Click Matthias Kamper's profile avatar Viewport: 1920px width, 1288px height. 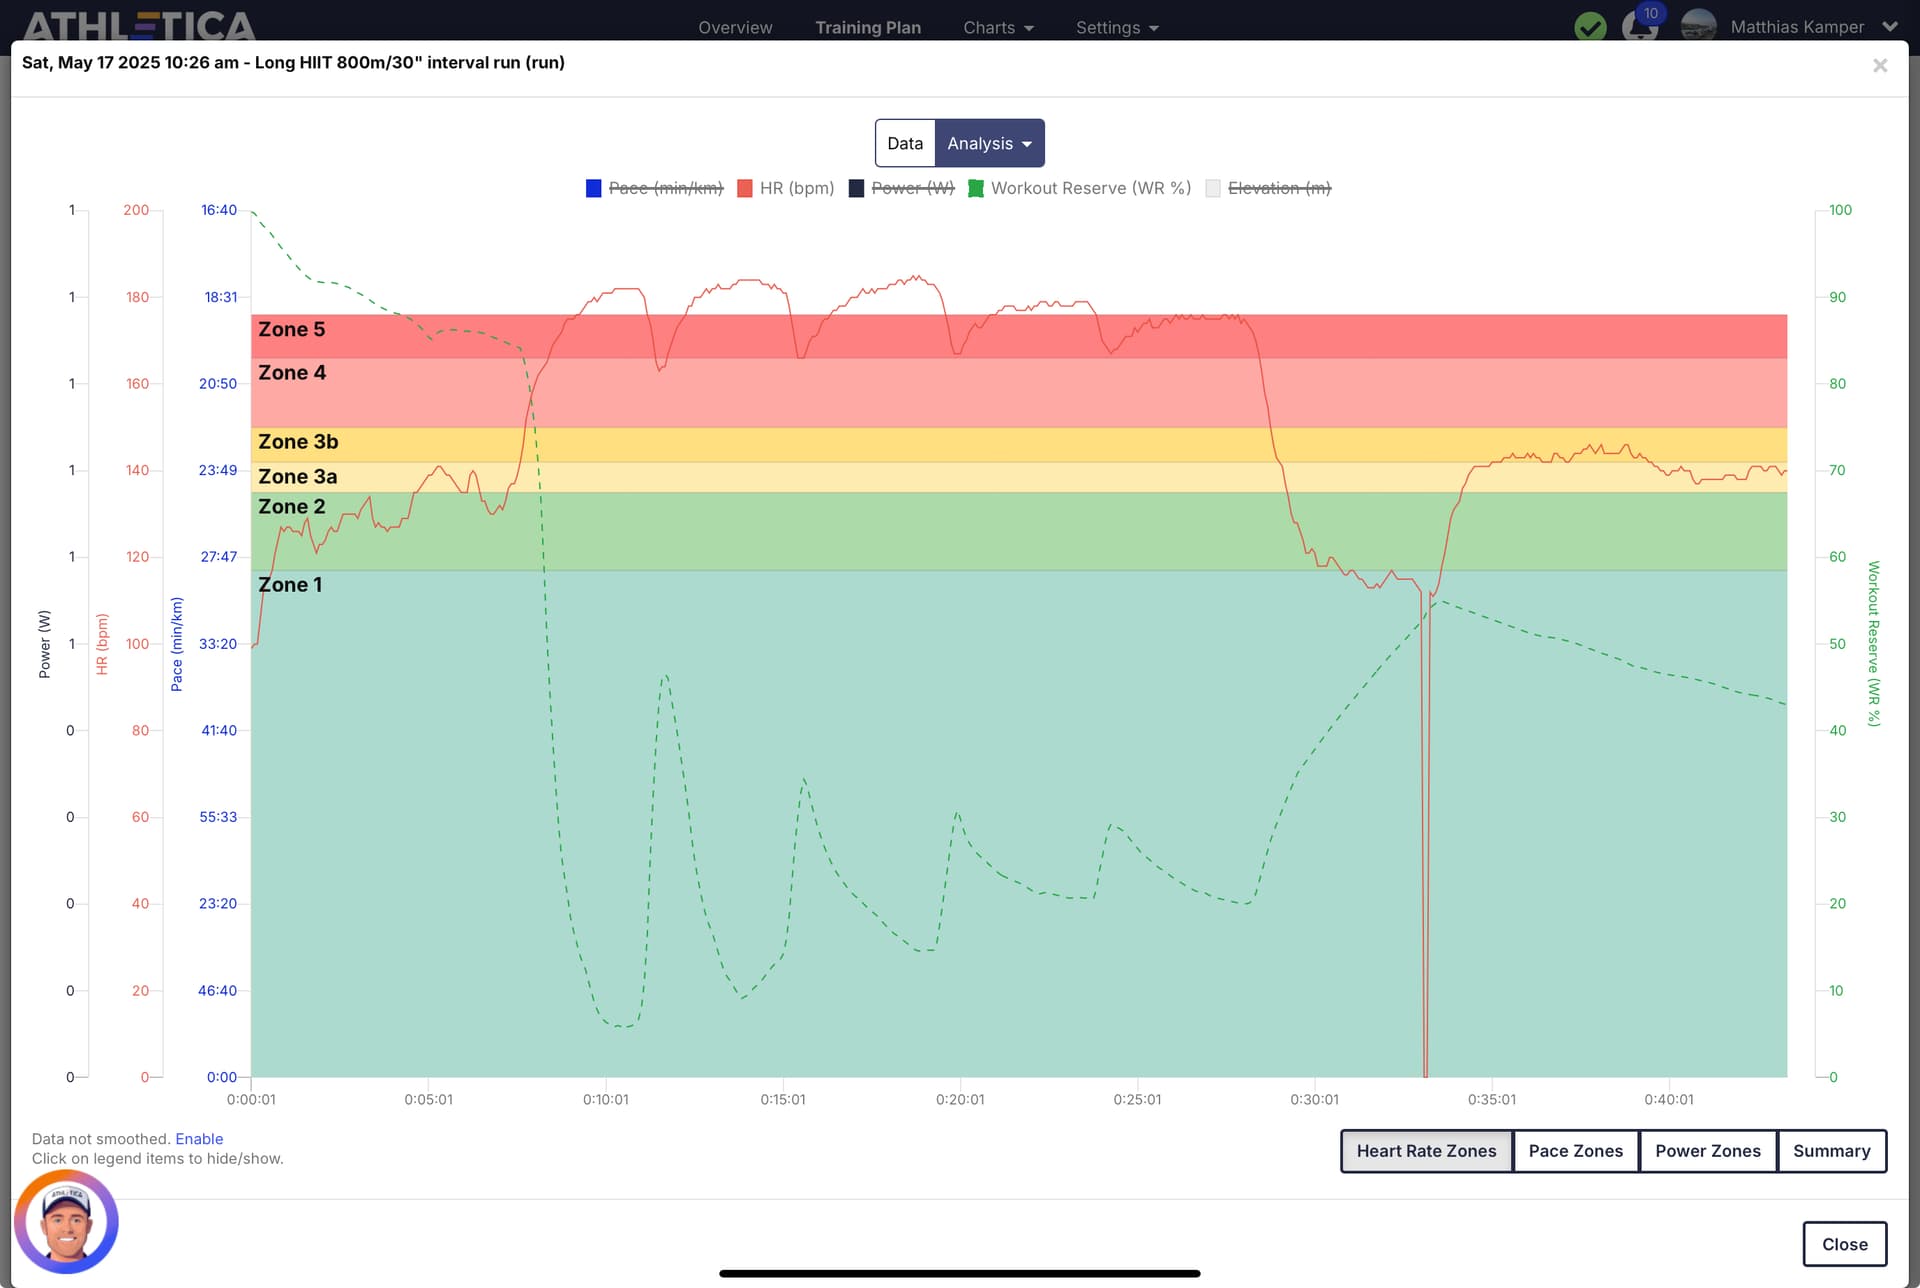coord(1698,25)
